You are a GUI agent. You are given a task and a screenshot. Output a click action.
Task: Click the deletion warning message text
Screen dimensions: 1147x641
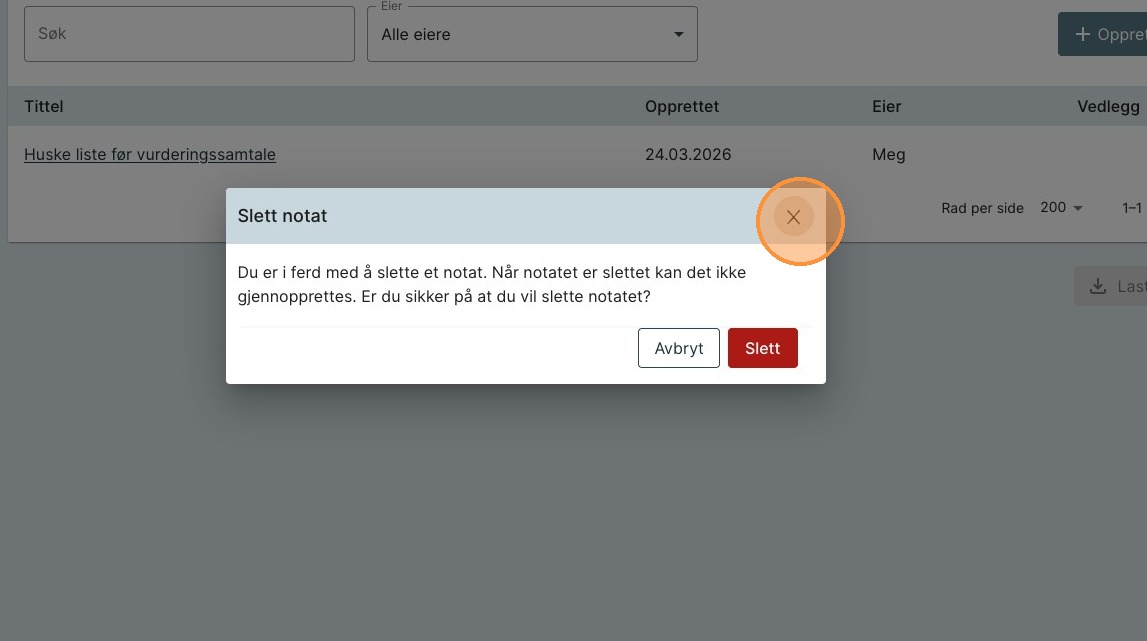(x=492, y=284)
